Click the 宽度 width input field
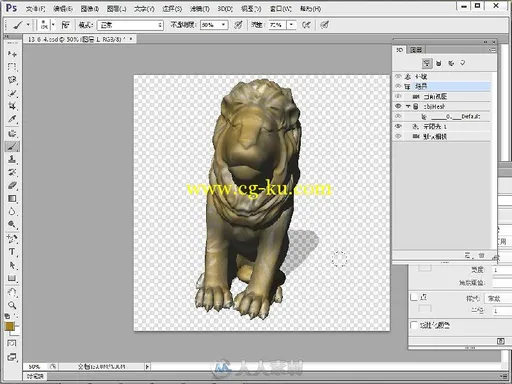Image resolution: width=512 pixels, height=384 pixels. click(502, 270)
